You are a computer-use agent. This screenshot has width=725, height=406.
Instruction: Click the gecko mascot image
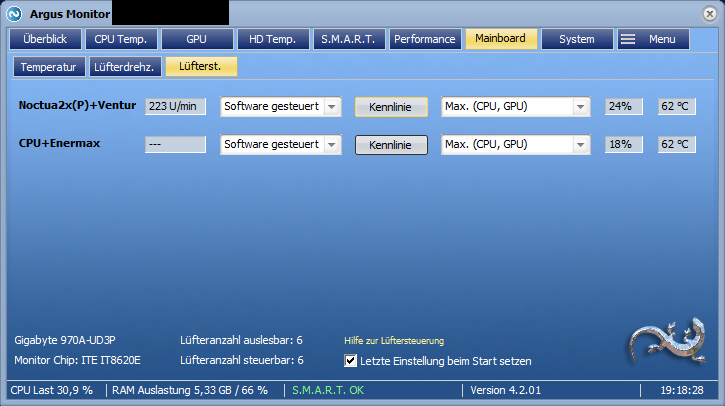pos(668,341)
